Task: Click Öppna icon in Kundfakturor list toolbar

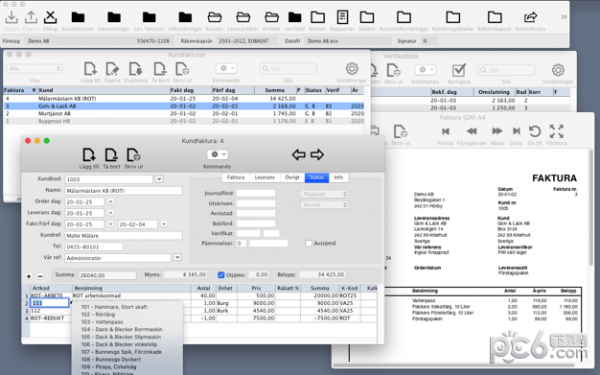Action: tap(112, 69)
